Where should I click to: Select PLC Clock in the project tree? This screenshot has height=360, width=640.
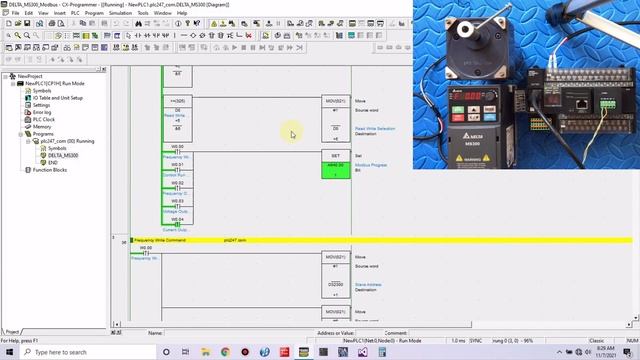[x=43, y=120]
